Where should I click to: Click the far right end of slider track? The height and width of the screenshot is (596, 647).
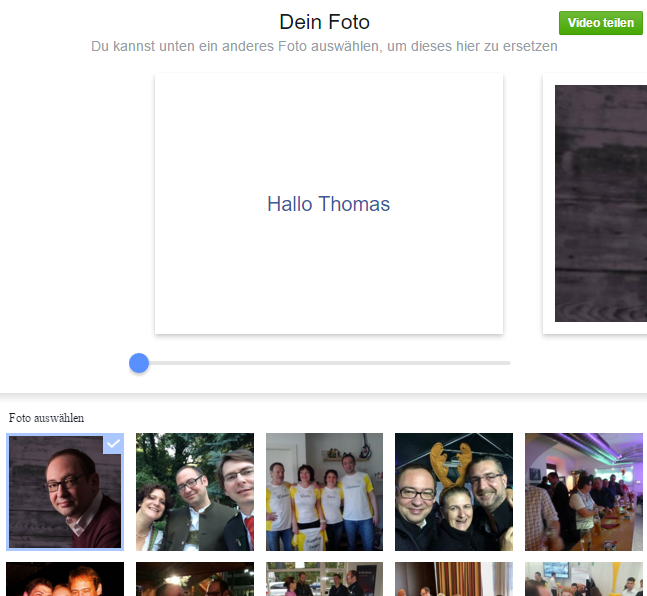(x=507, y=363)
